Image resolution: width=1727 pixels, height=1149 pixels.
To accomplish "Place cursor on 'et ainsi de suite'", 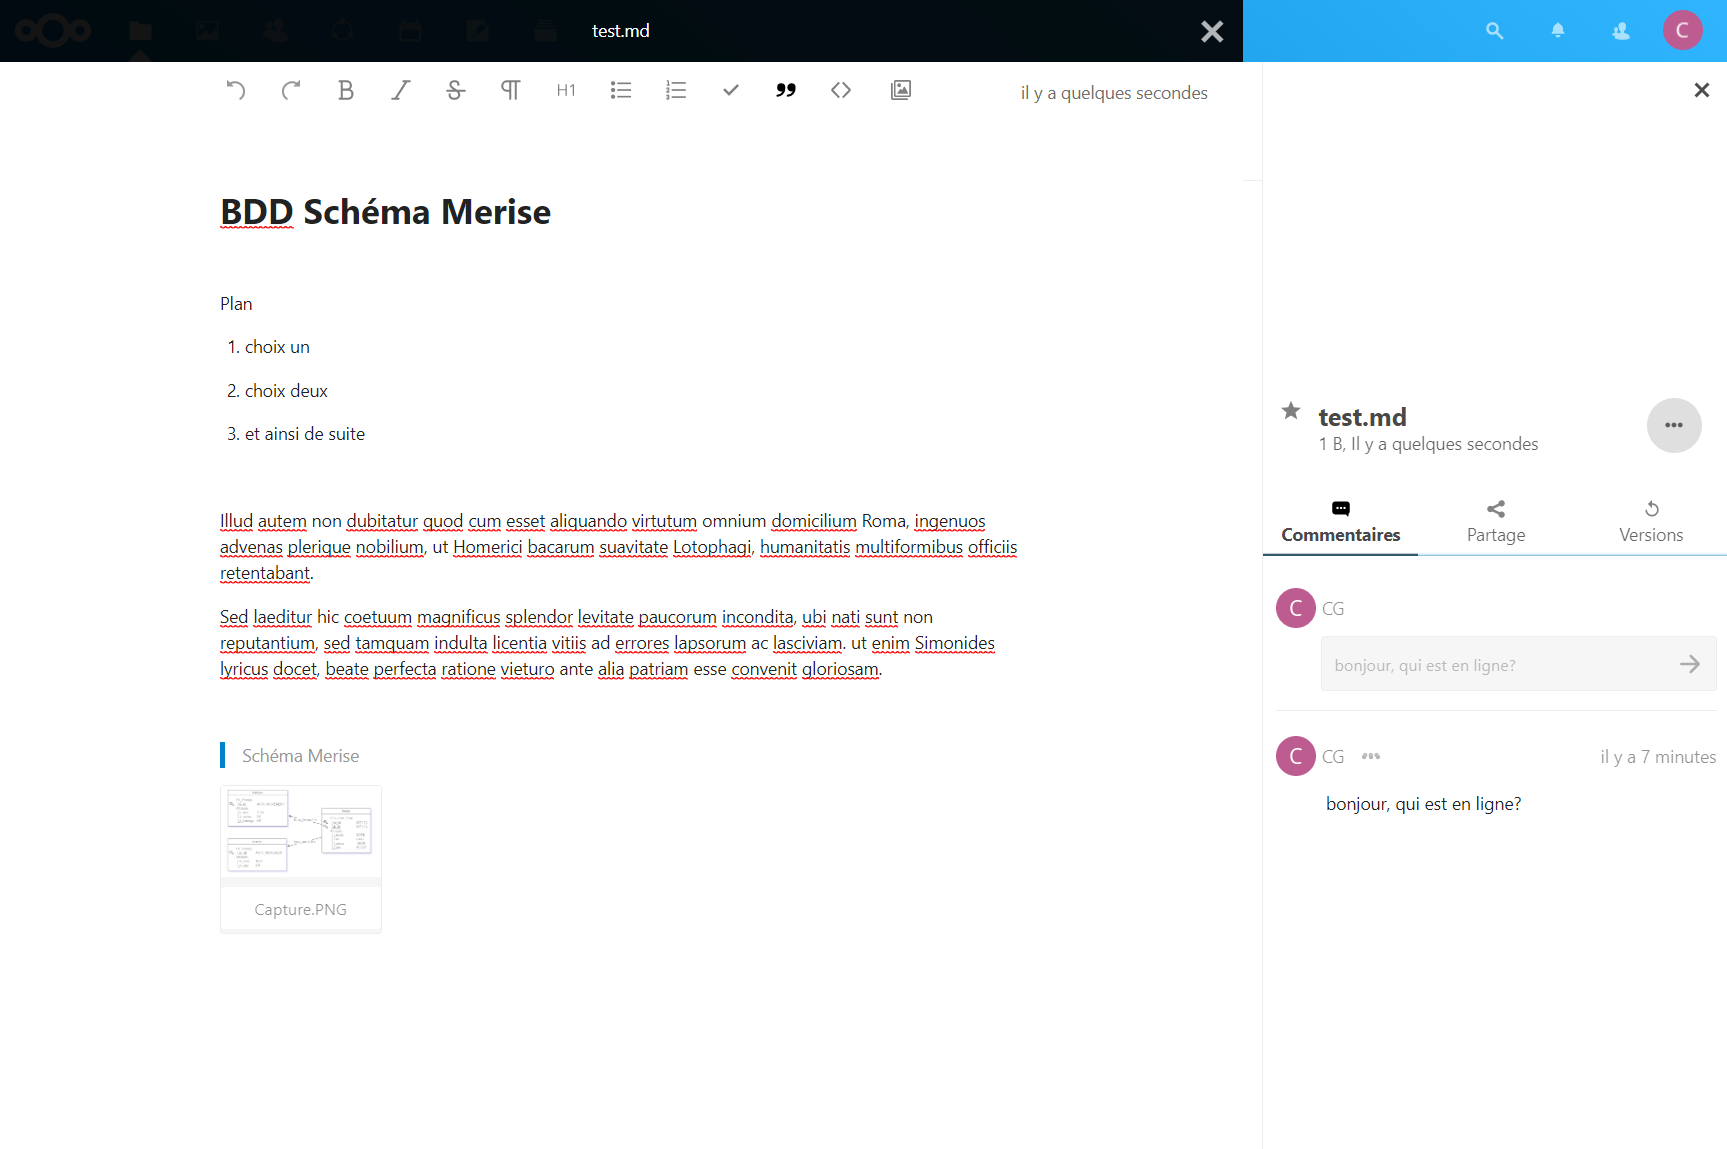I will tap(305, 434).
